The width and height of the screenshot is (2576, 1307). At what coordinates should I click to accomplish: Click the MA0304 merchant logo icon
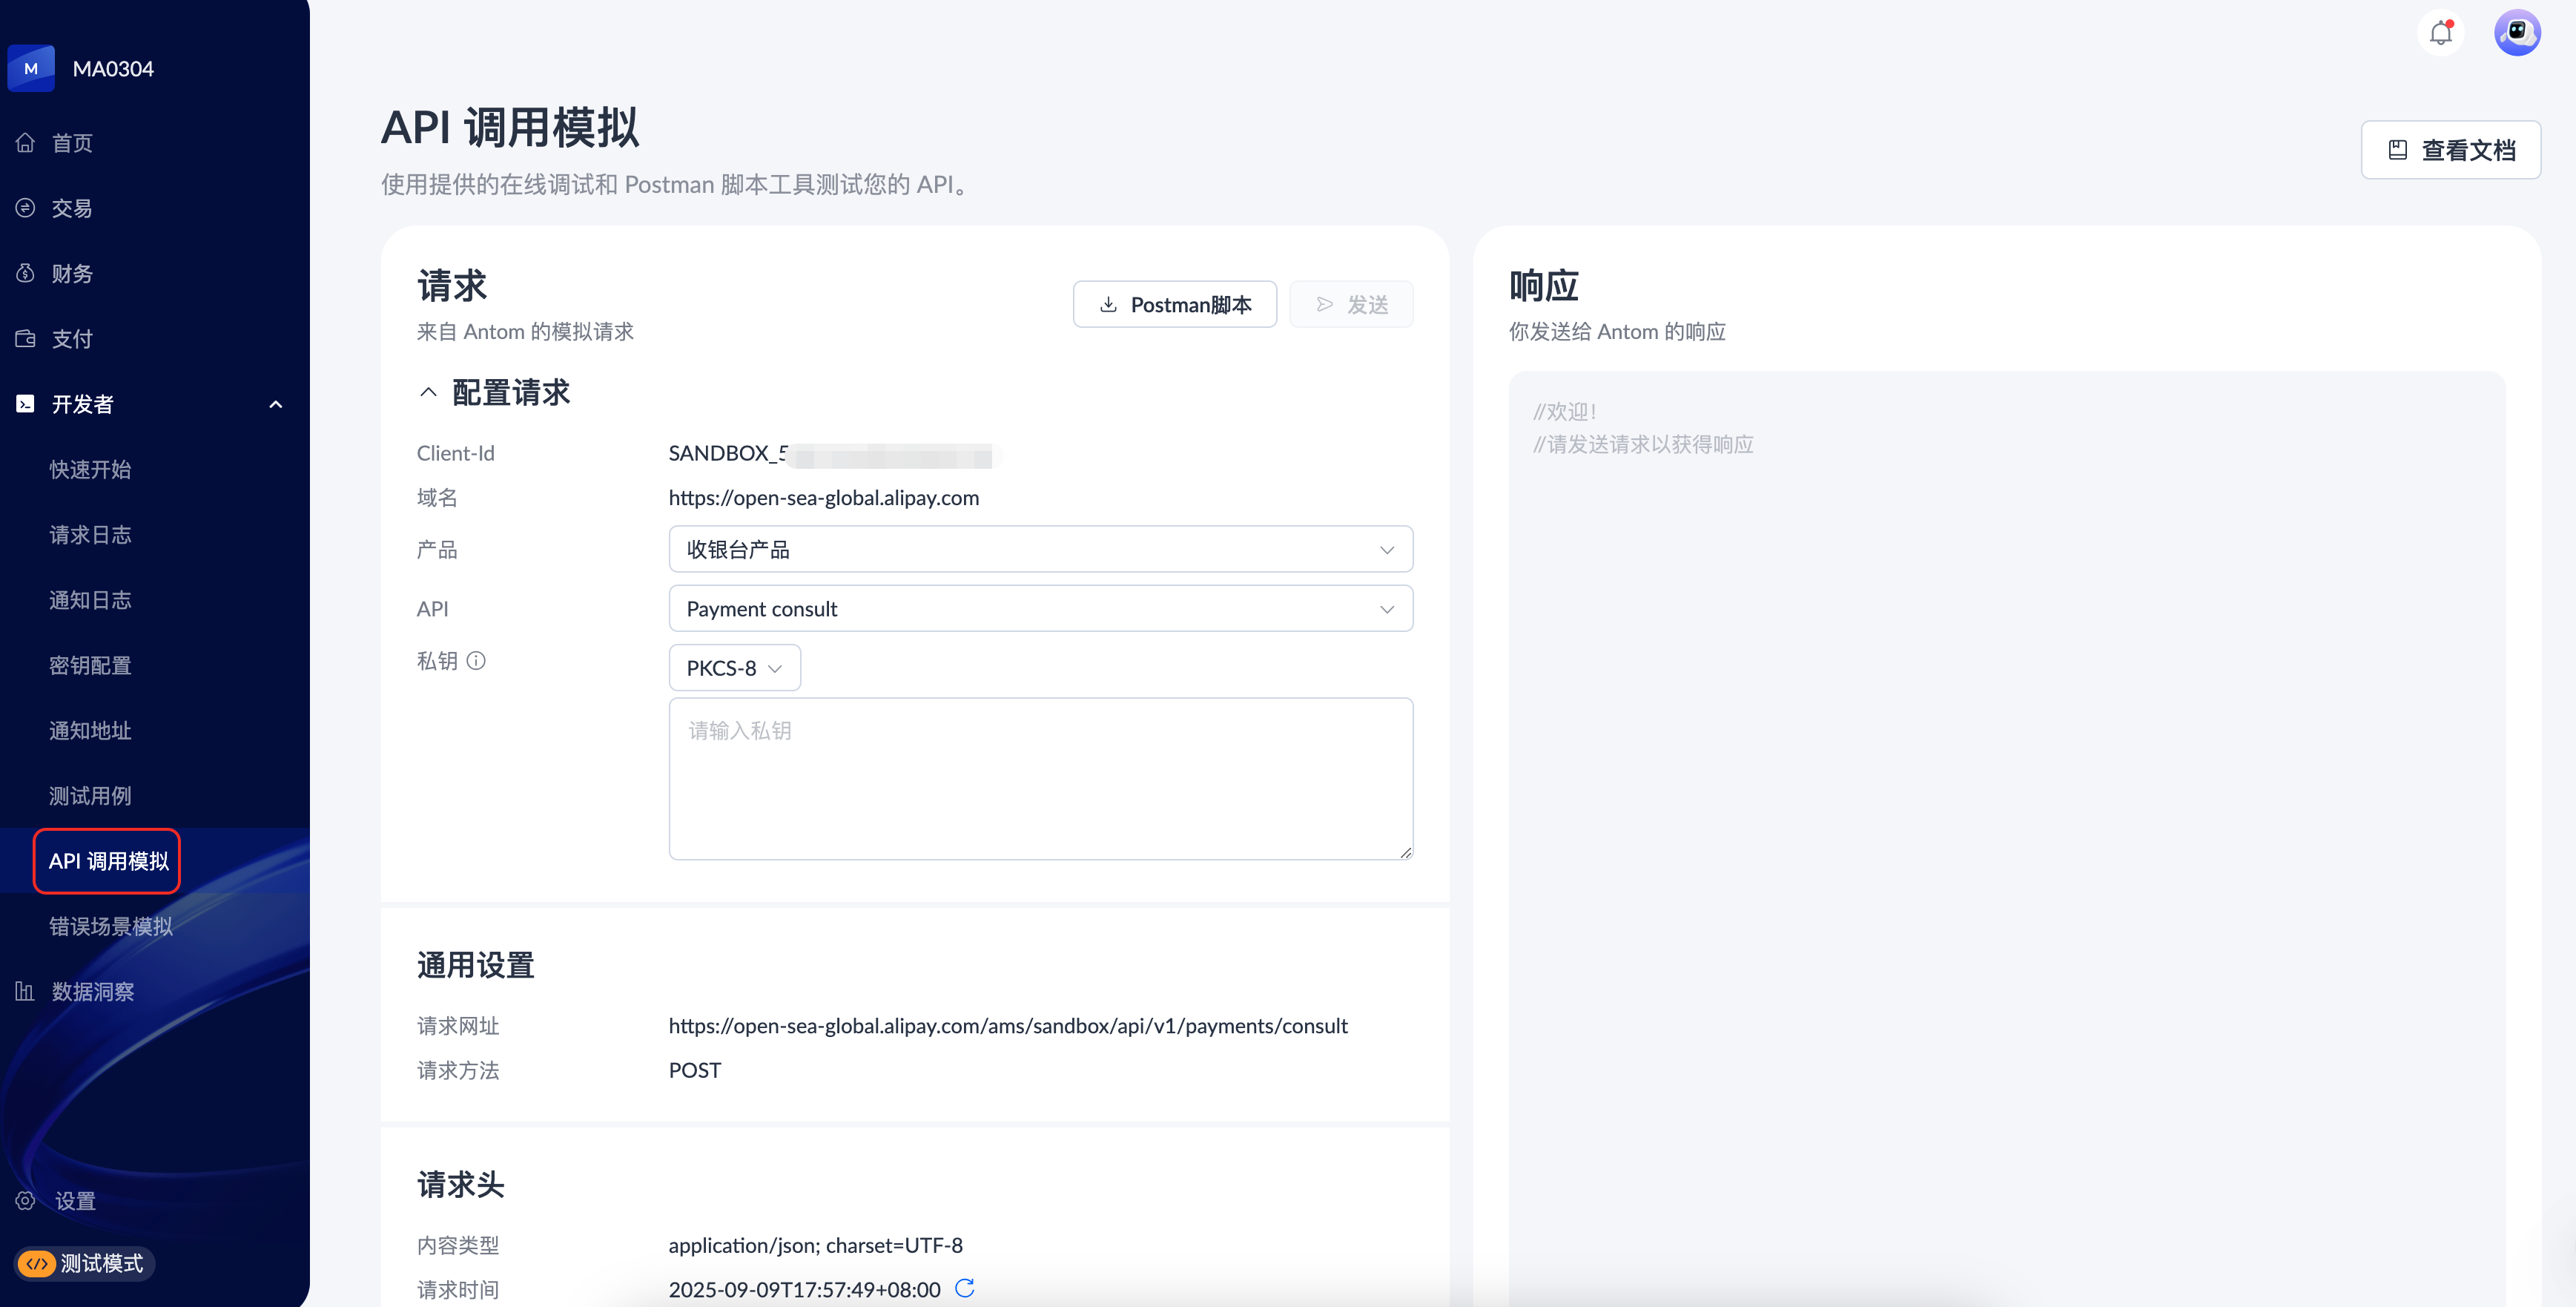(31, 68)
